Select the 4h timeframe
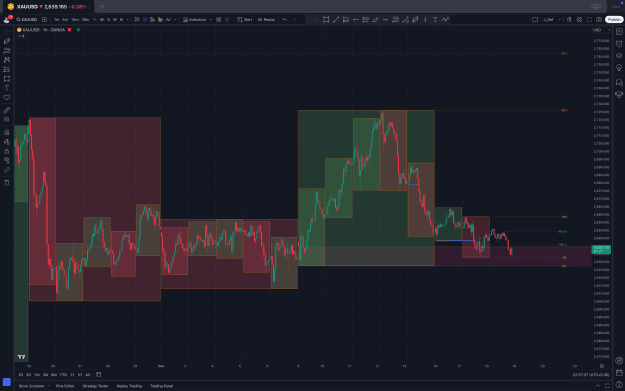 click(x=102, y=20)
